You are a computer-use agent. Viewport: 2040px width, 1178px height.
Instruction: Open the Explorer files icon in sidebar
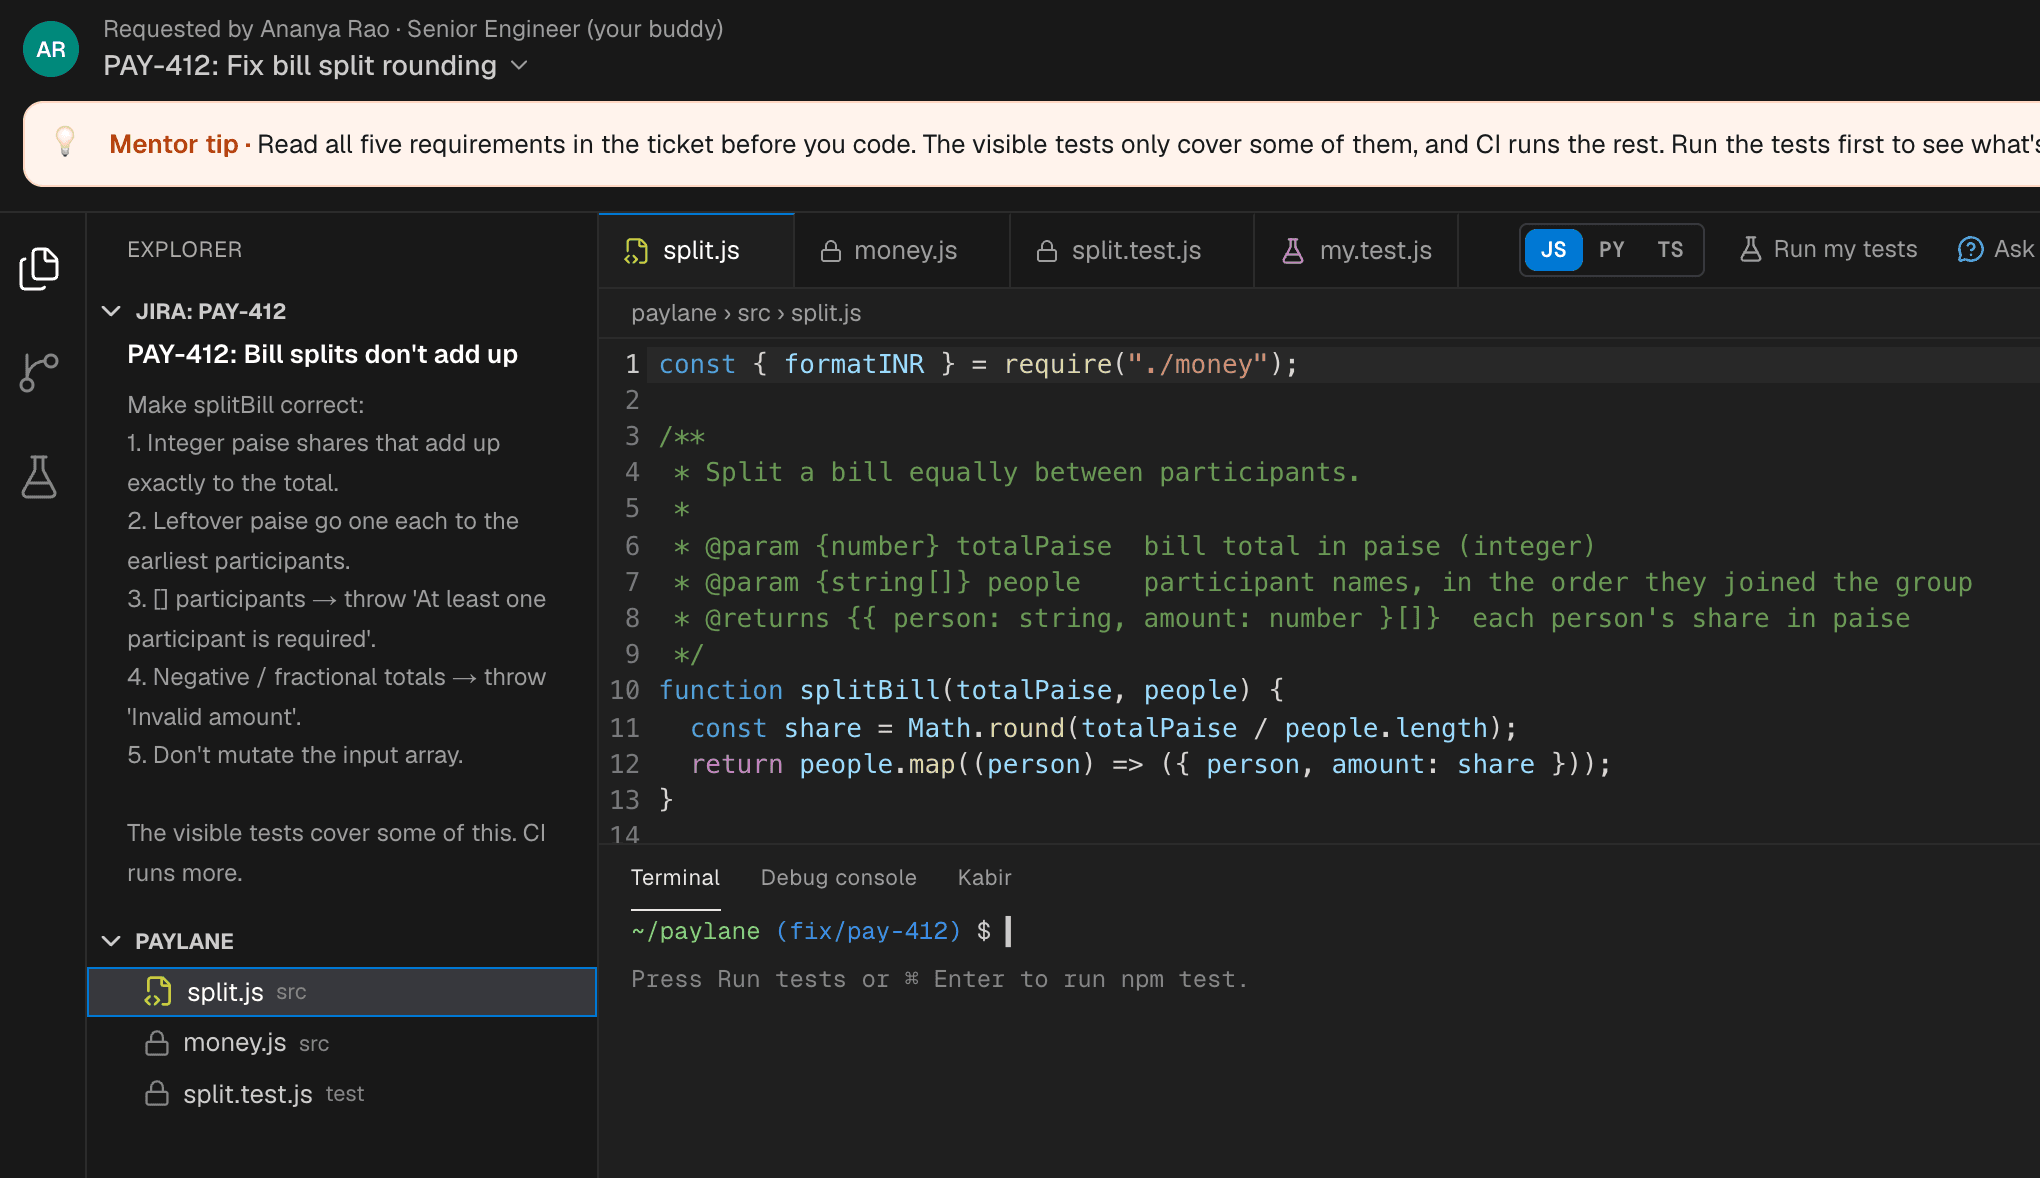[39, 269]
